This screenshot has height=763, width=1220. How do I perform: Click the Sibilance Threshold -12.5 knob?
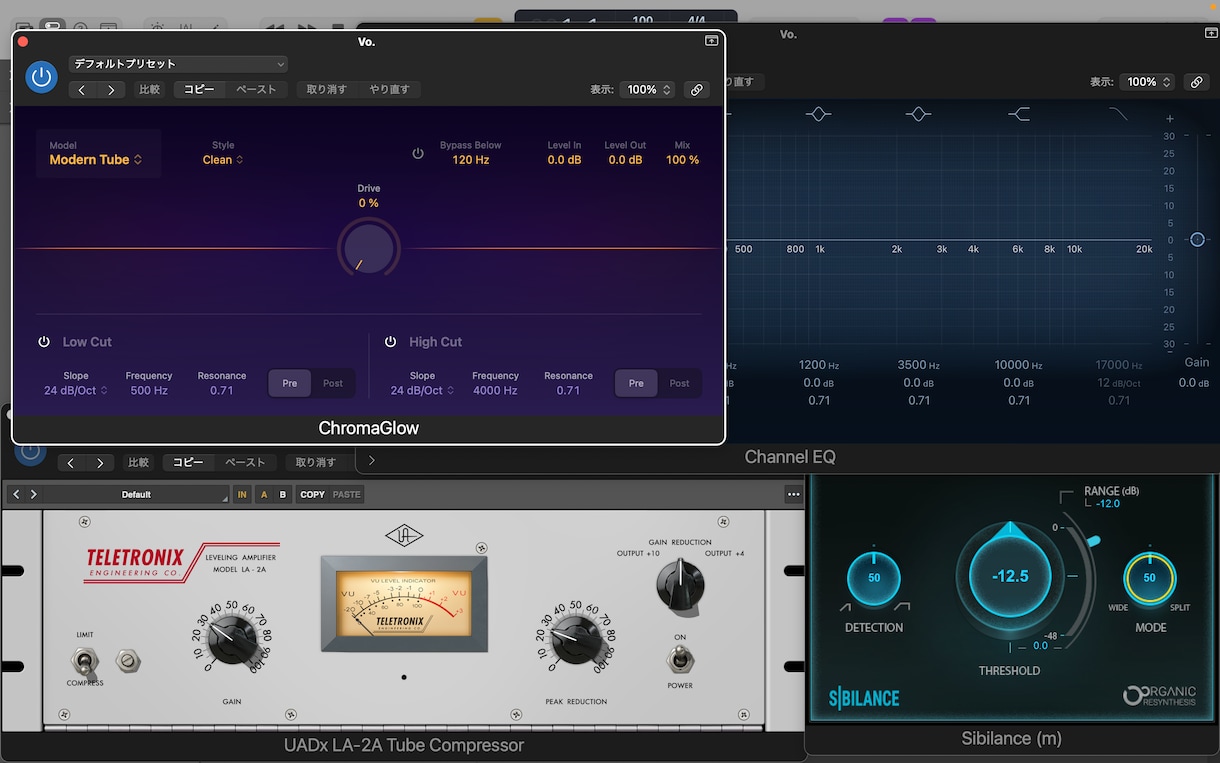(x=1010, y=577)
